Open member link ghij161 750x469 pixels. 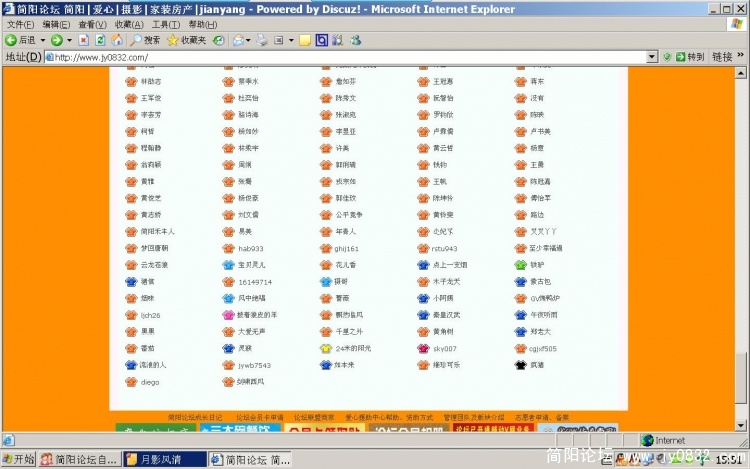pyautogui.click(x=347, y=249)
